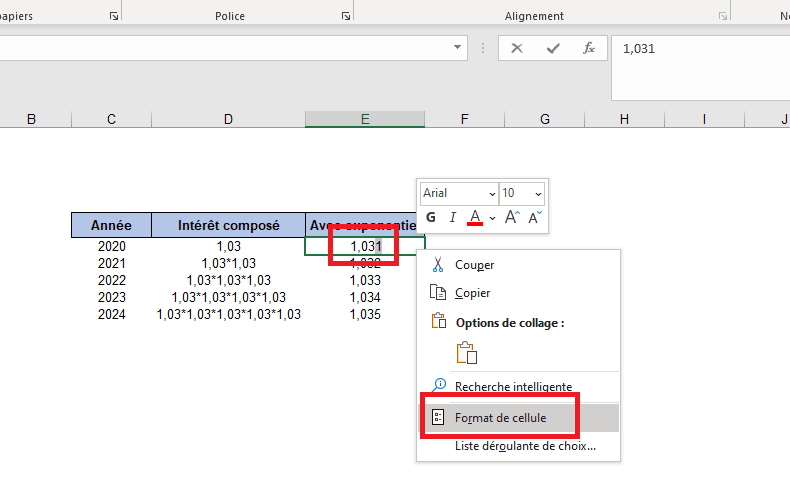The height and width of the screenshot is (485, 790).
Task: Open the Insert Function fx dialog
Action: click(x=588, y=48)
